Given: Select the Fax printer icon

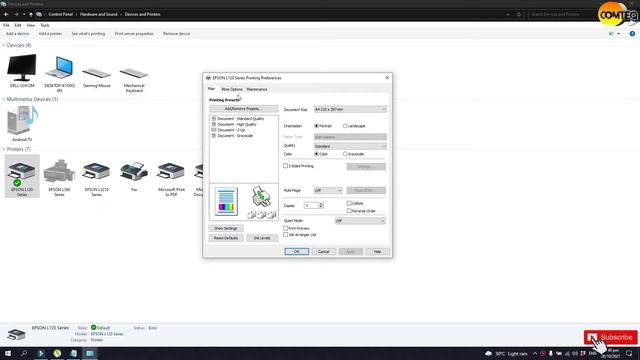Looking at the screenshot, I should point(134,171).
